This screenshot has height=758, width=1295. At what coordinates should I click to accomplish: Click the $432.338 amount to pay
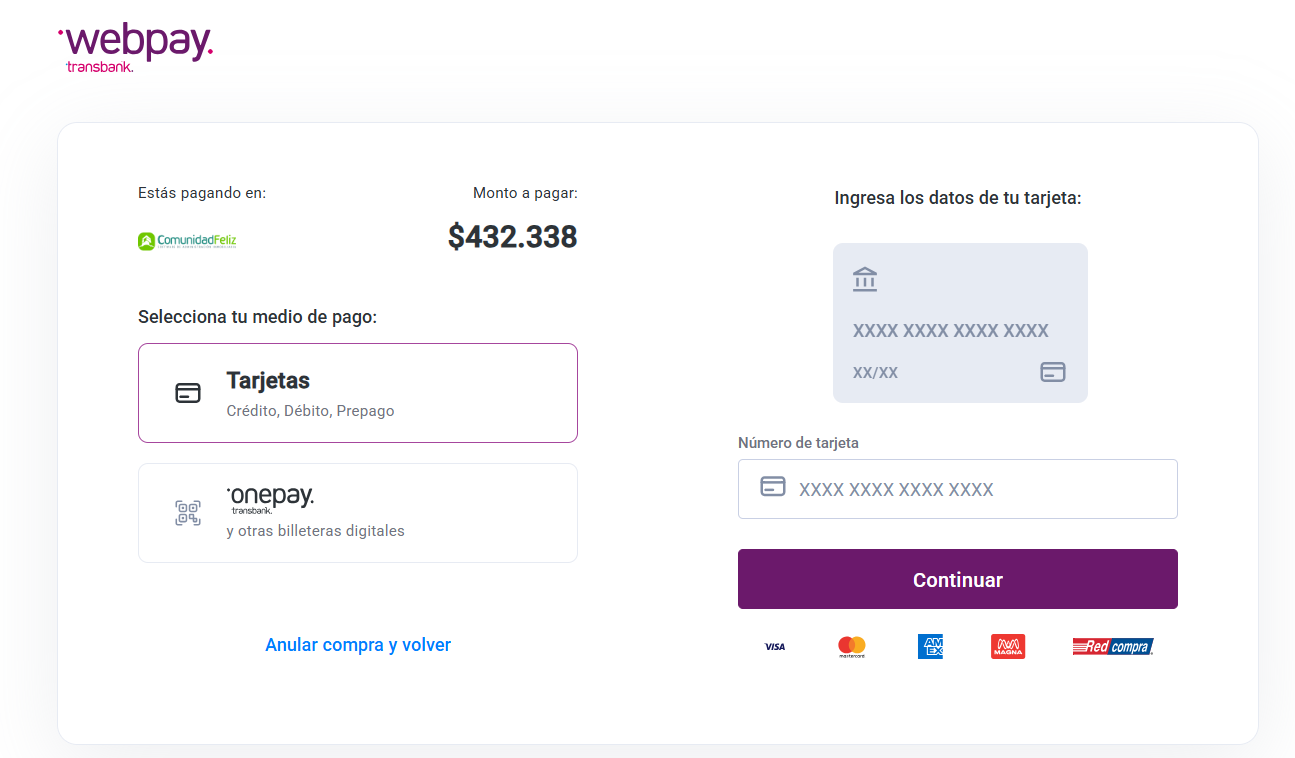point(512,237)
